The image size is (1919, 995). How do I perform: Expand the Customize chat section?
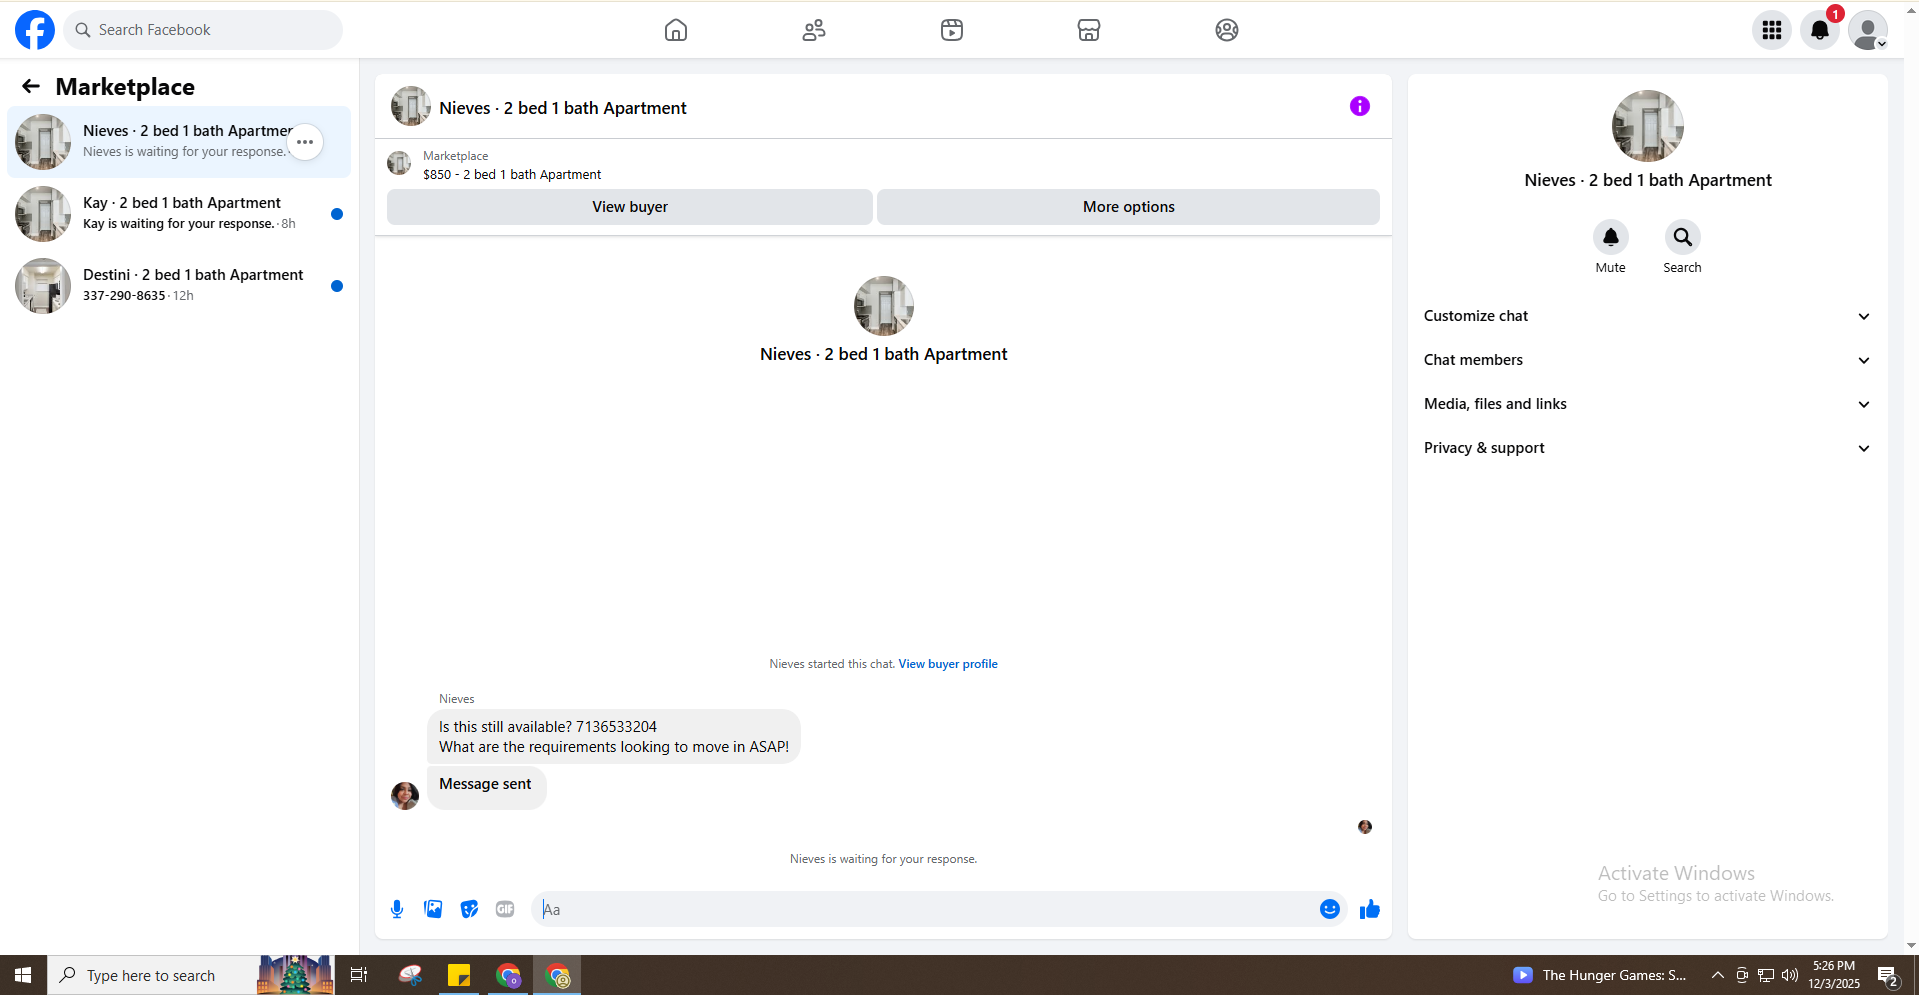click(1648, 316)
